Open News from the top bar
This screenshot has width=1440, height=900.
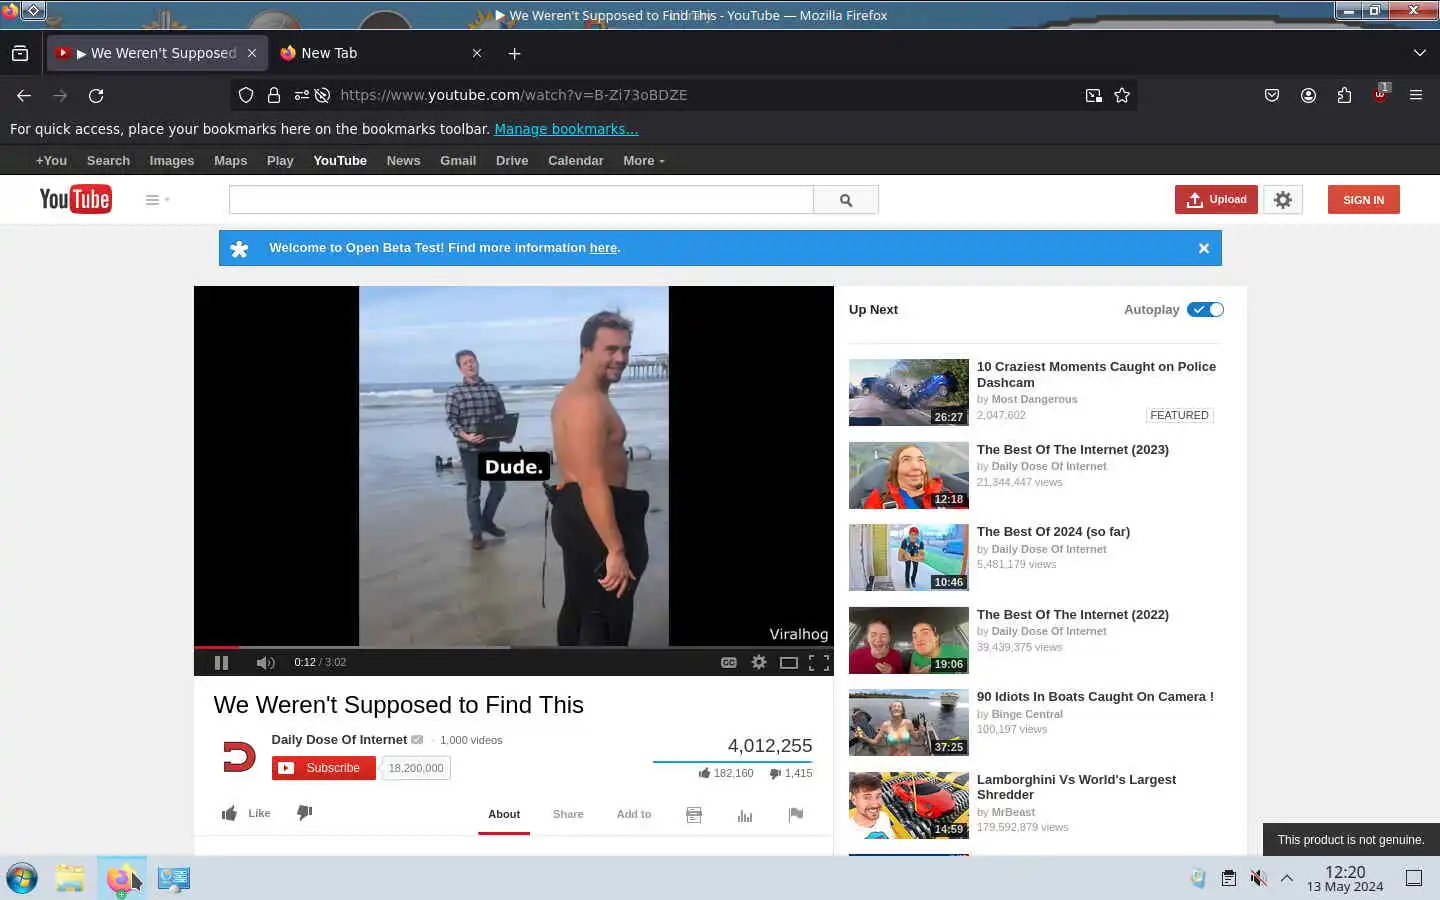[x=403, y=160]
